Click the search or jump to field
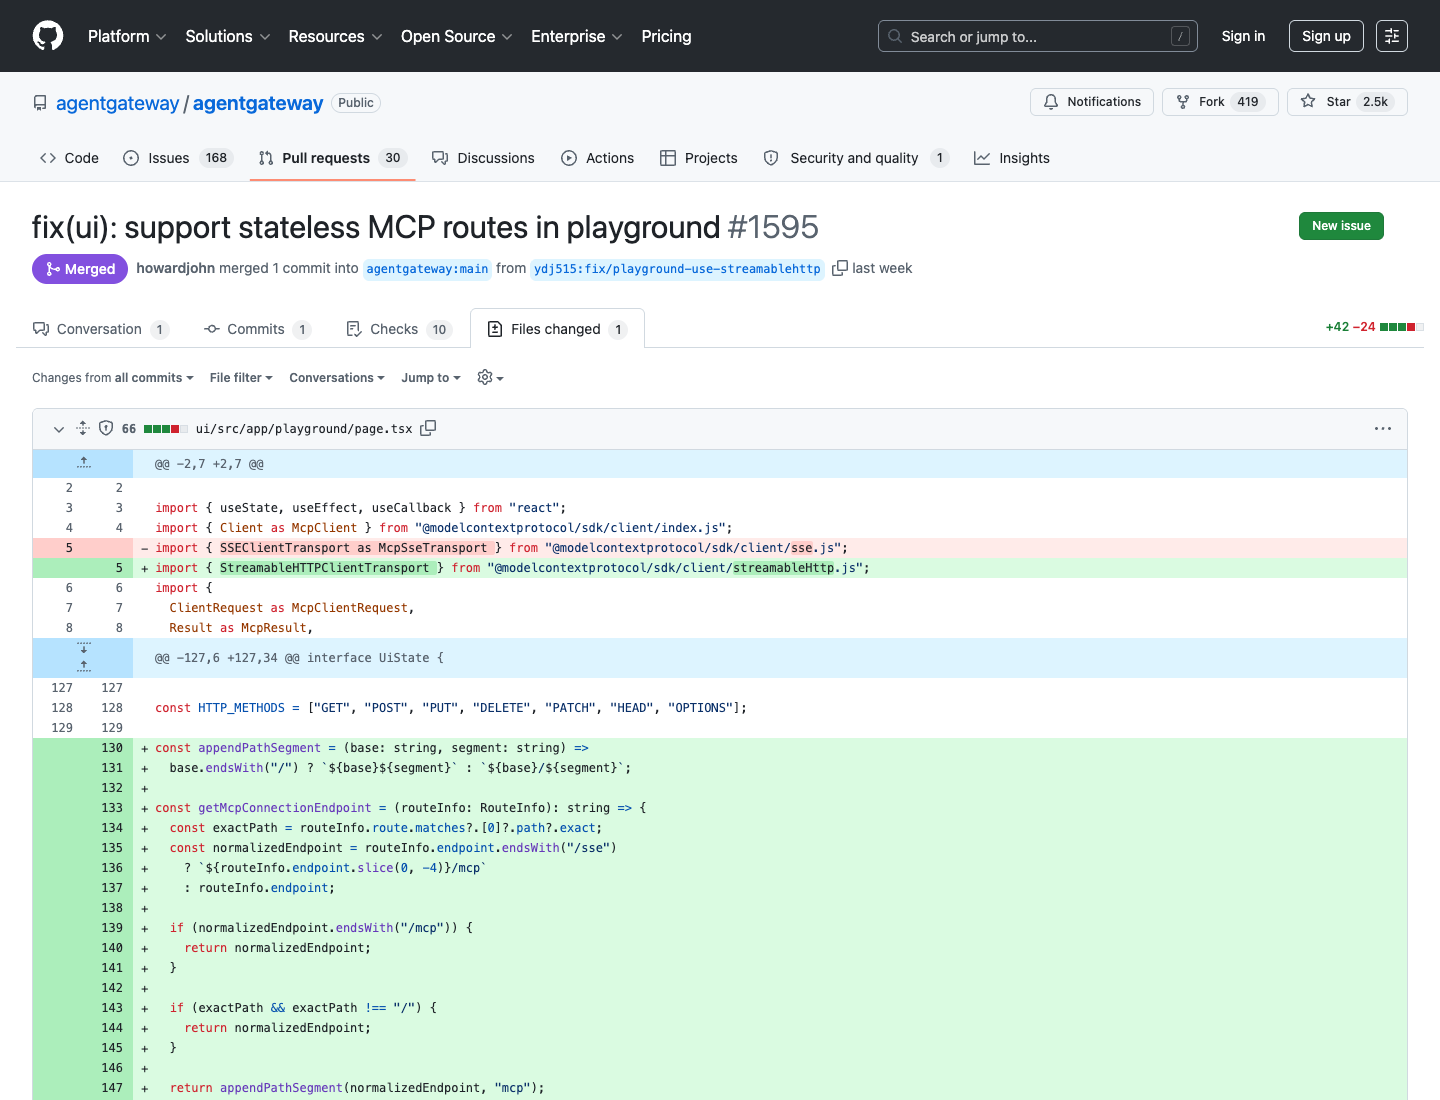The height and width of the screenshot is (1100, 1440). point(1038,36)
